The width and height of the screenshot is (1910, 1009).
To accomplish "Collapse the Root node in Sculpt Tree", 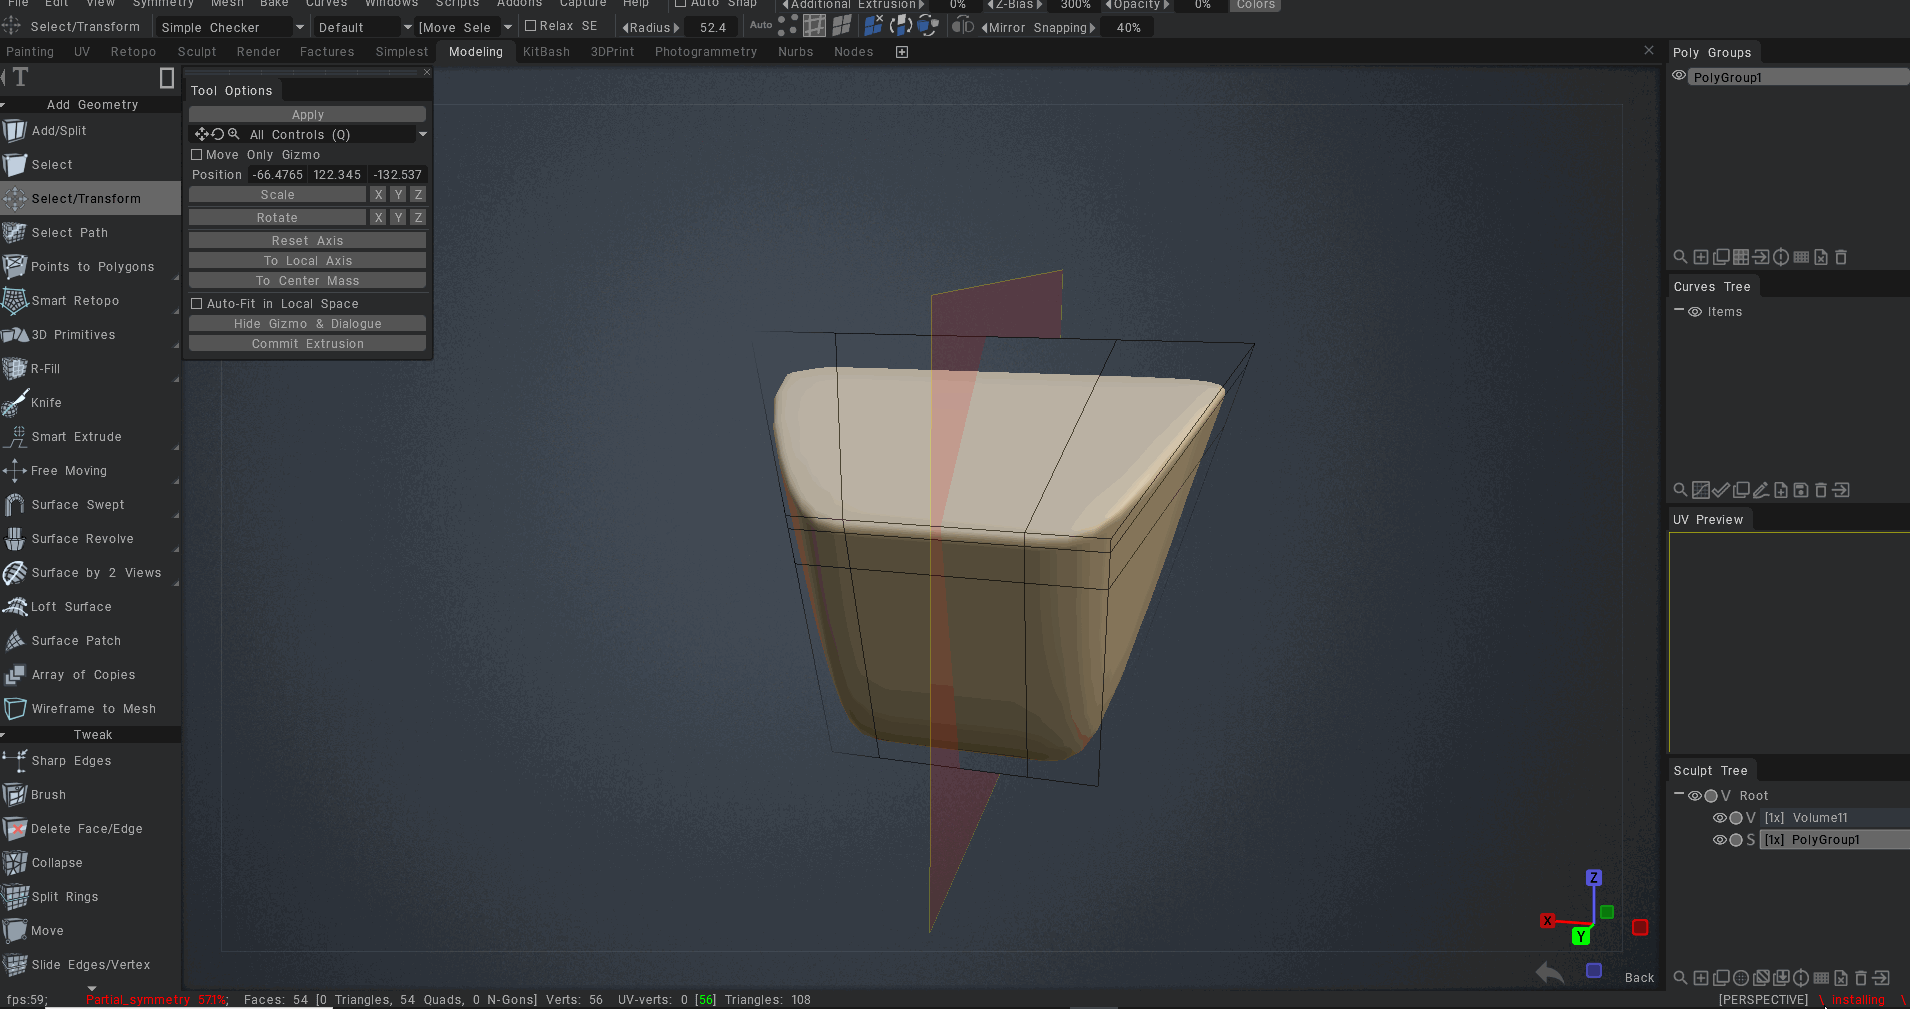I will tap(1679, 795).
